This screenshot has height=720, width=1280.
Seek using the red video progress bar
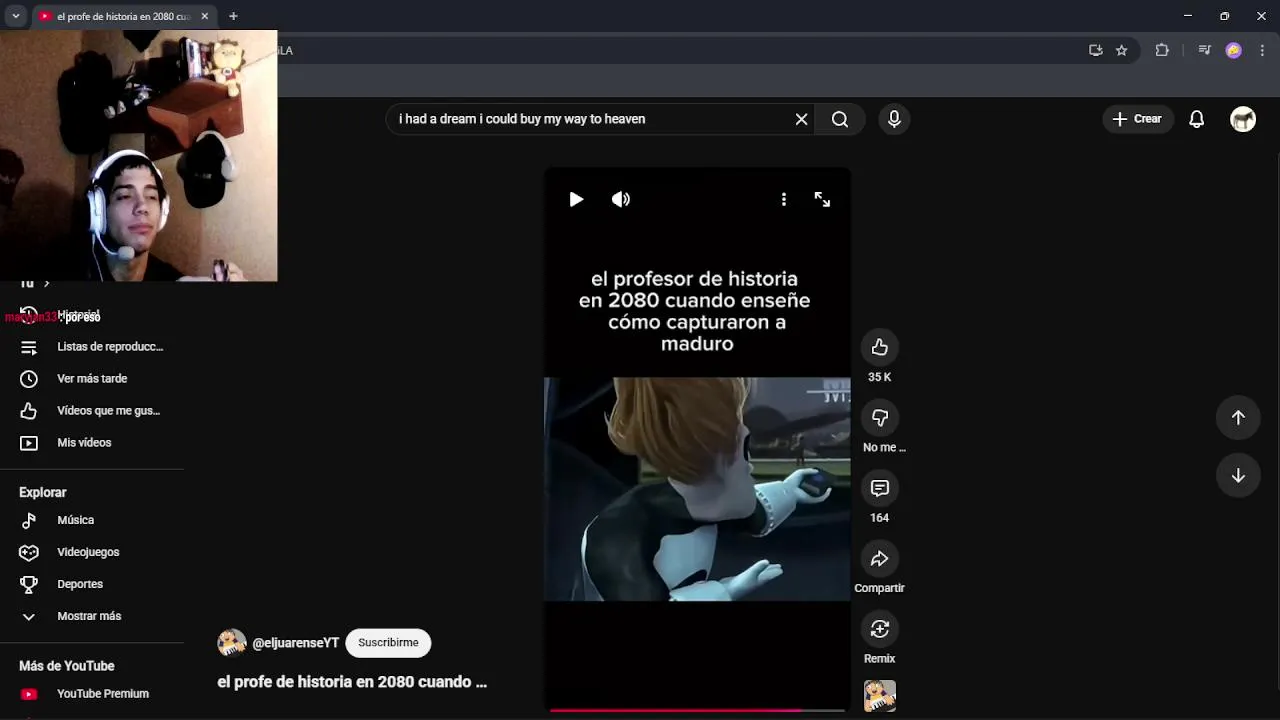tap(697, 710)
